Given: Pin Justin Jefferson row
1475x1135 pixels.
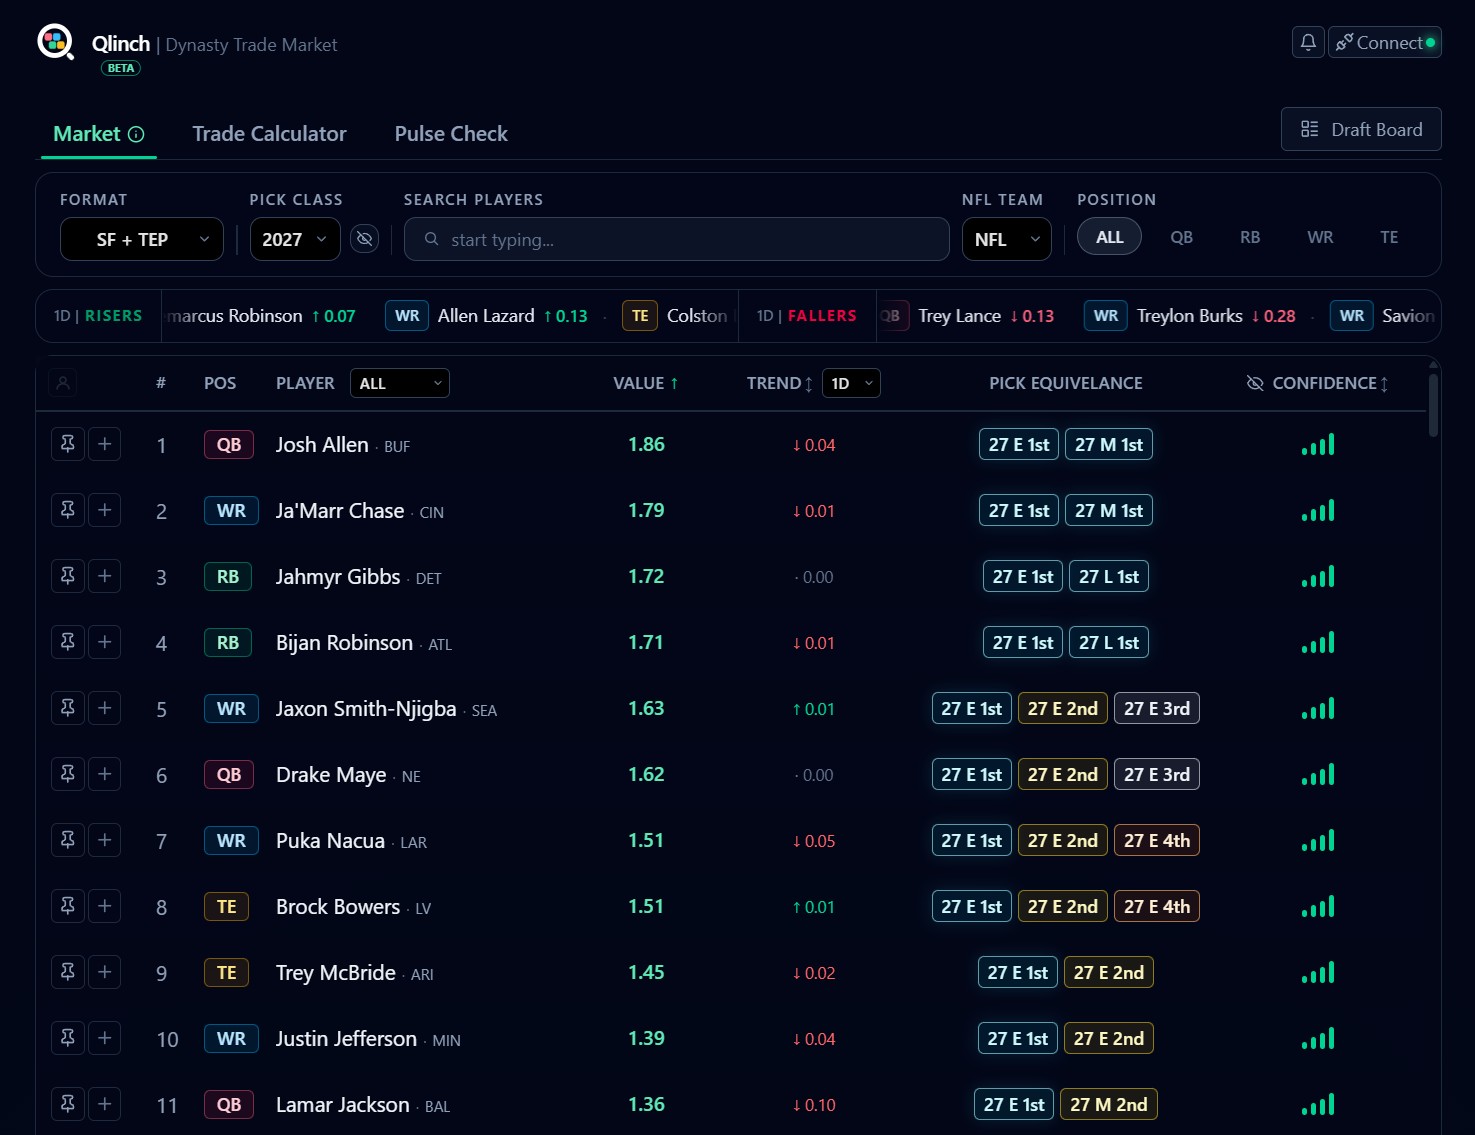Looking at the screenshot, I should [x=68, y=1038].
